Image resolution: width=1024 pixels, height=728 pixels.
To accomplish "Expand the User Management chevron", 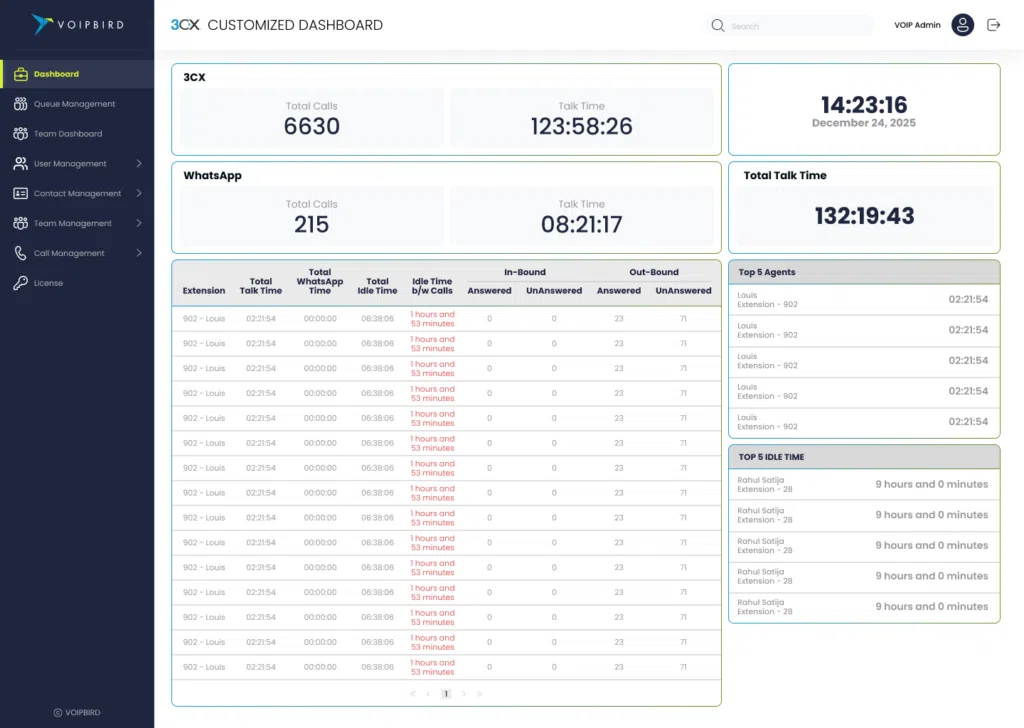I will (138, 163).
